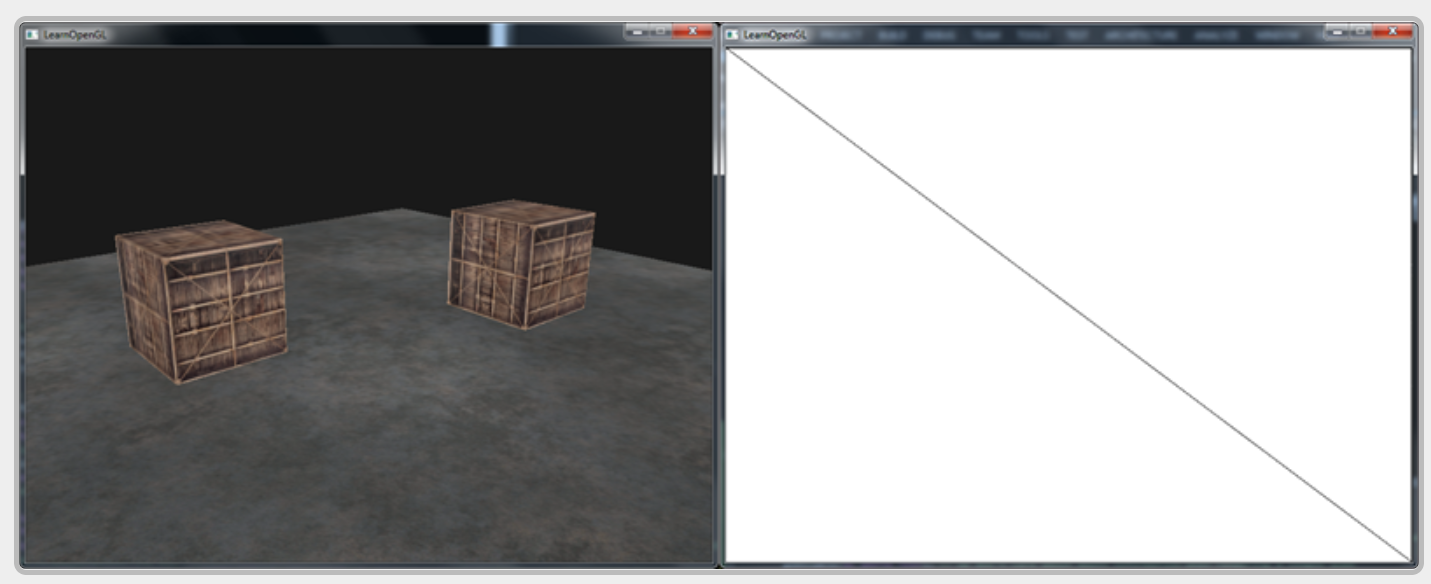
Task: Maximize the left LearnOpenGL window
Action: (660, 31)
